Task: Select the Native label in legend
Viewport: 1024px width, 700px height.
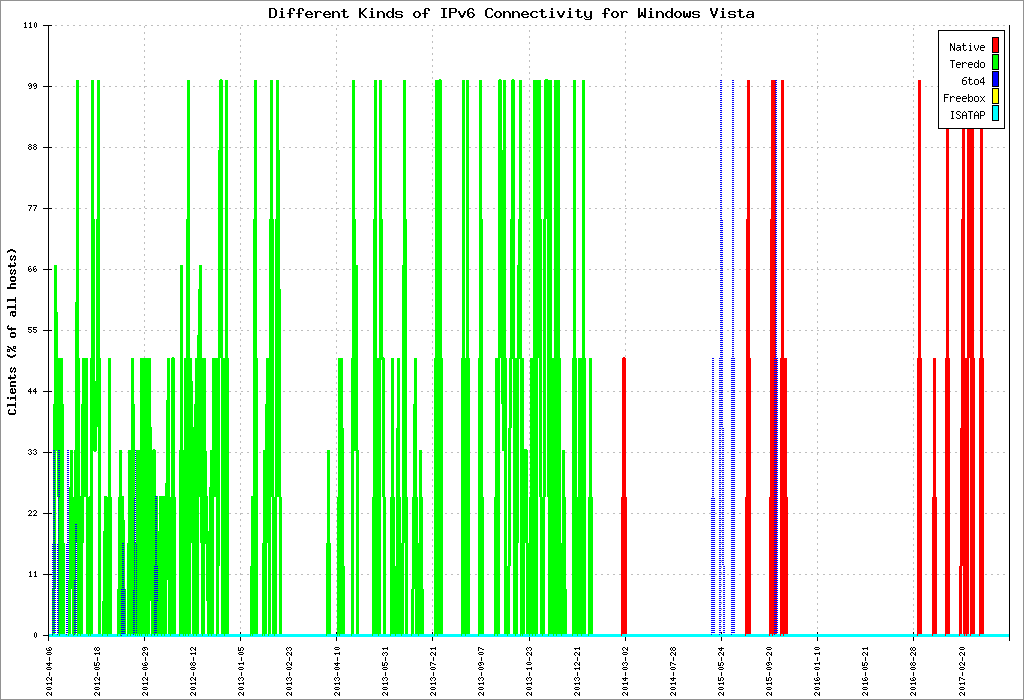Action: (966, 47)
